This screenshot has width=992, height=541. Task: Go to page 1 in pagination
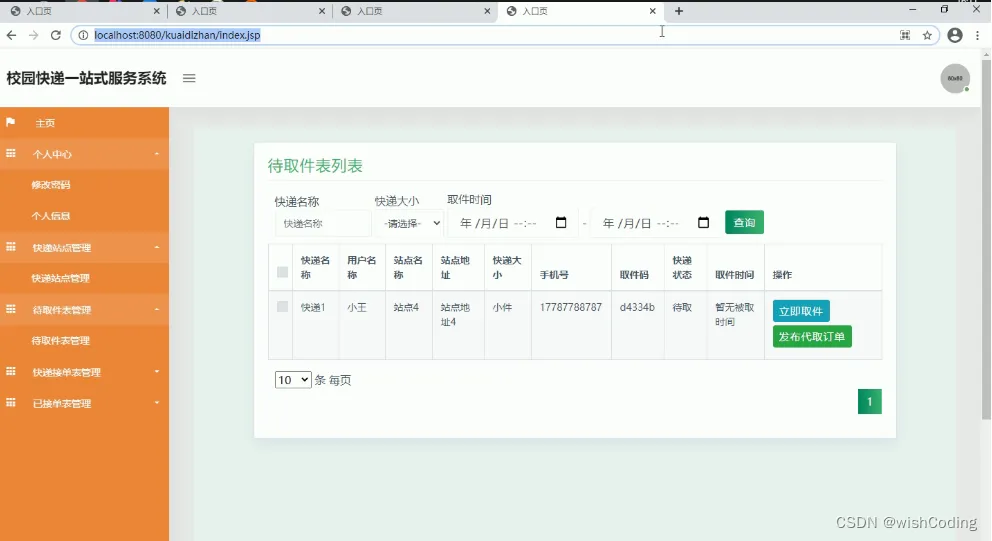[x=869, y=401]
